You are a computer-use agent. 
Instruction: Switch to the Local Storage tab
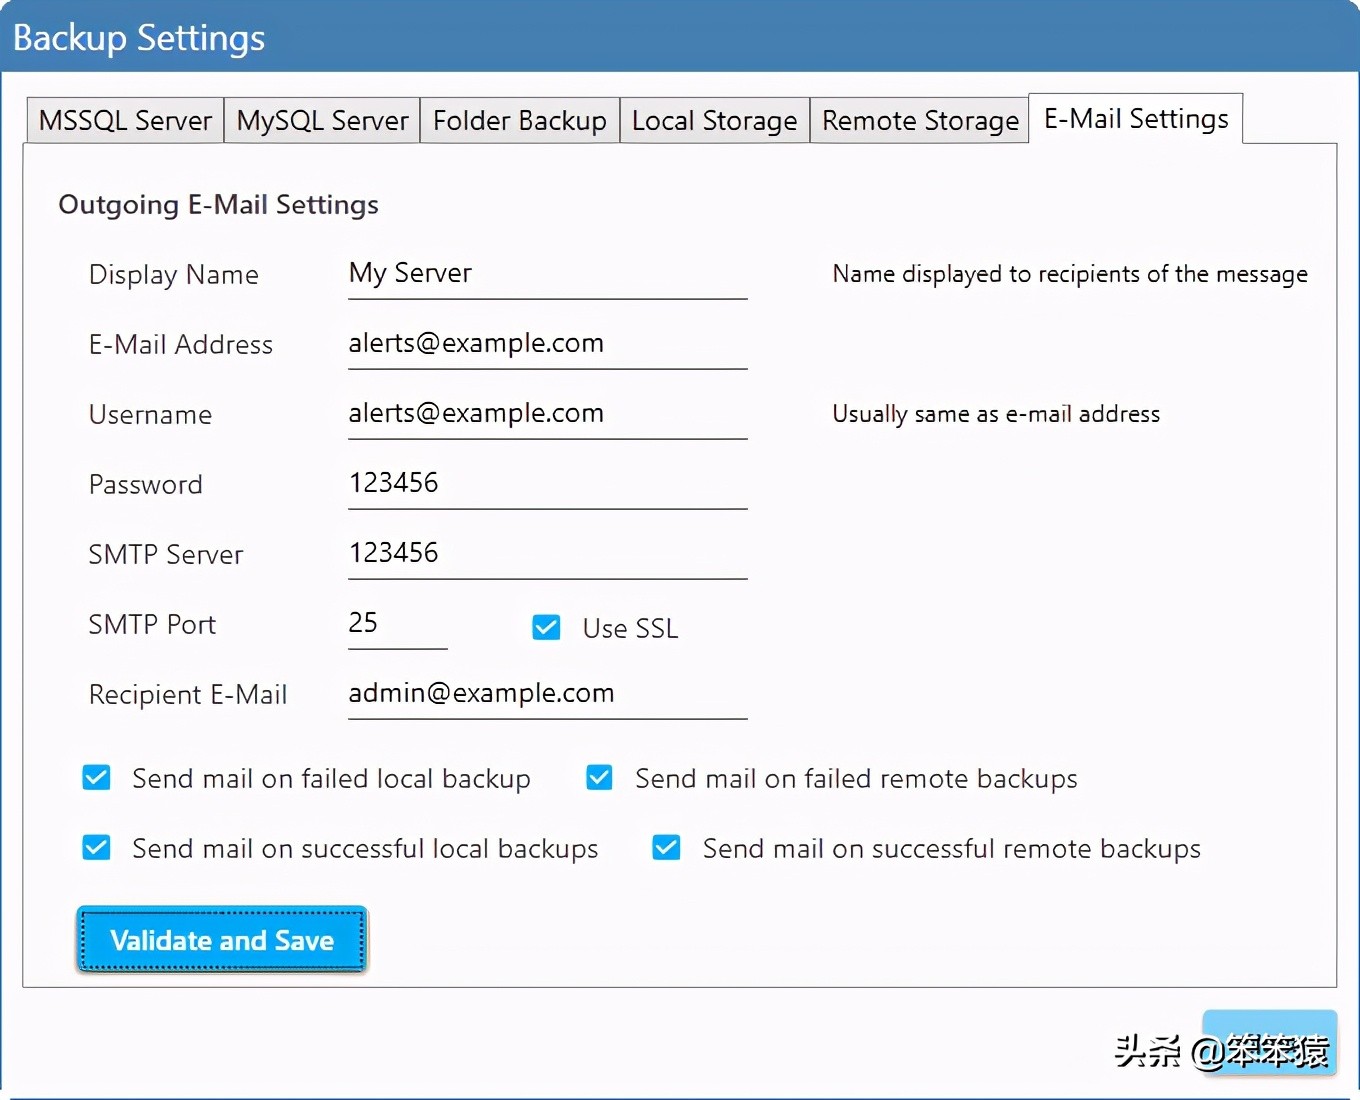click(x=714, y=120)
